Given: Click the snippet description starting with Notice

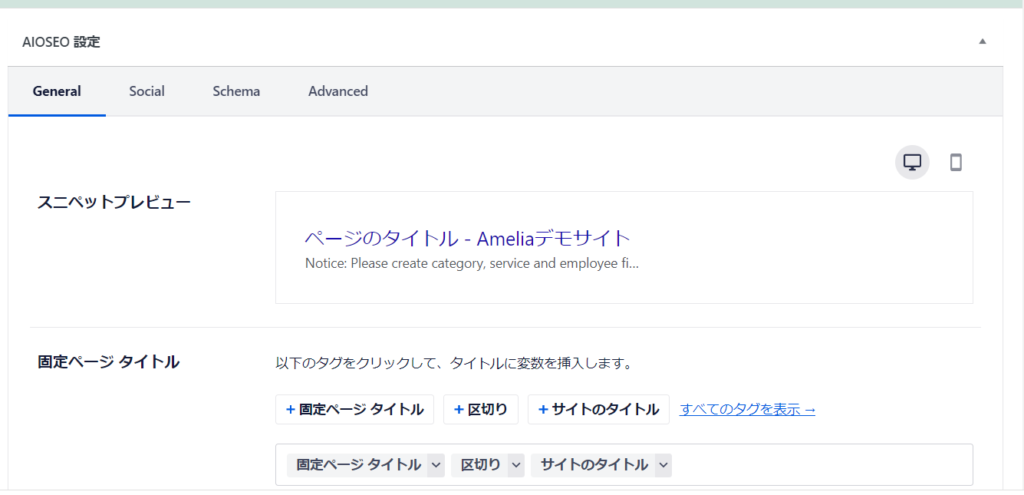Looking at the screenshot, I should click(471, 264).
